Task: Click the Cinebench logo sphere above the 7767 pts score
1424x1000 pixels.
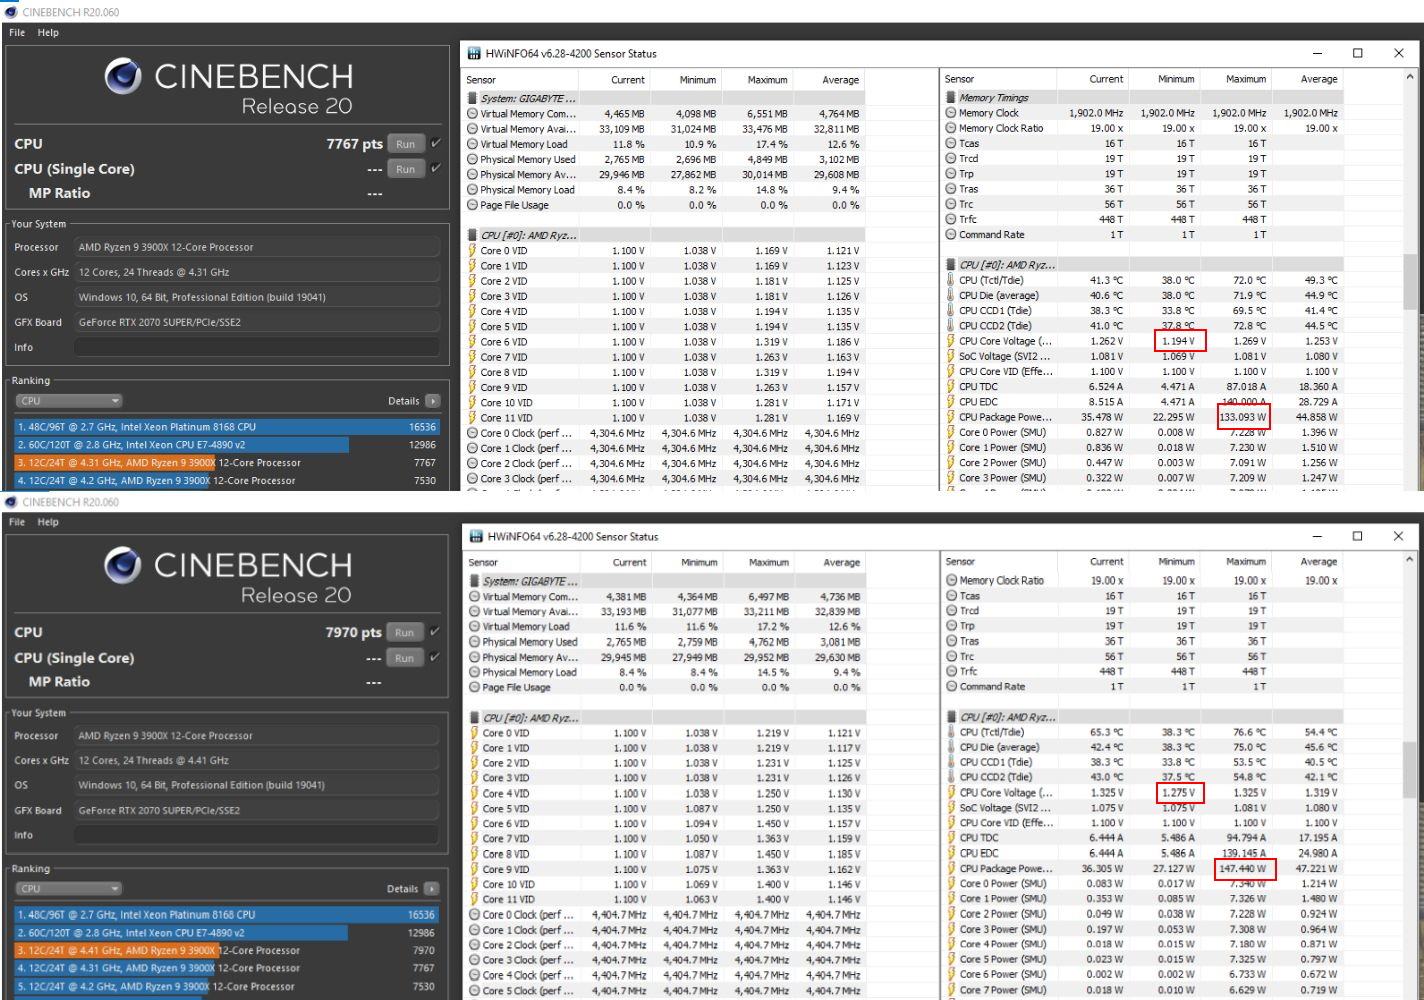Action: pyautogui.click(x=123, y=77)
